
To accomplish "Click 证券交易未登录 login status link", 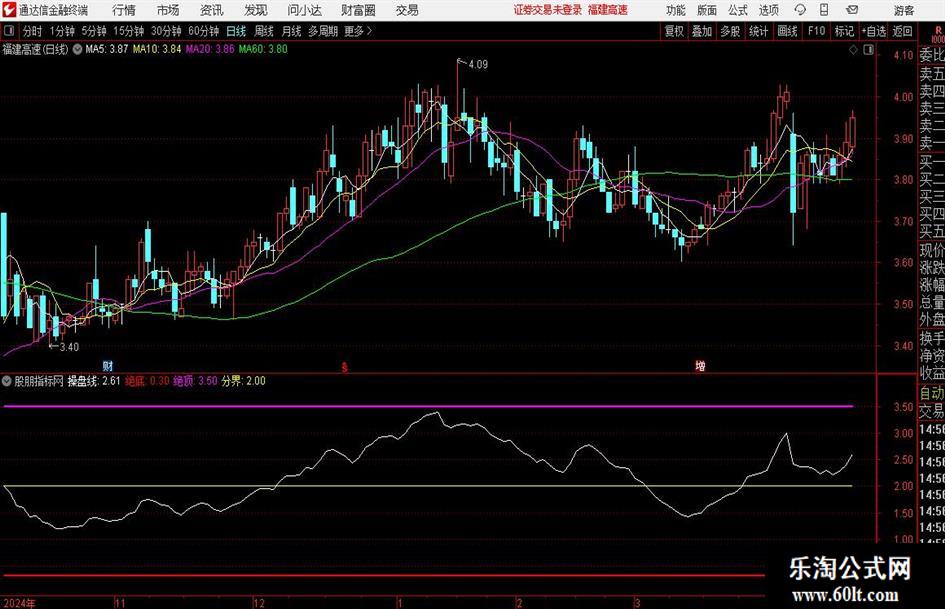I will [x=548, y=10].
